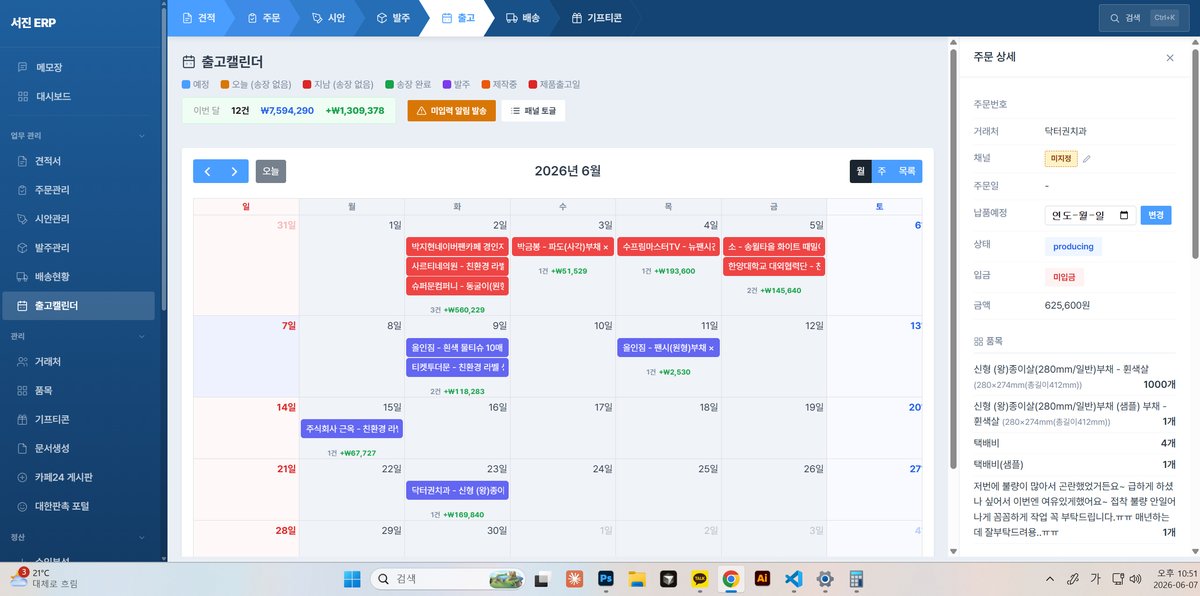Collapse the 정산 sidebar section

141,536
